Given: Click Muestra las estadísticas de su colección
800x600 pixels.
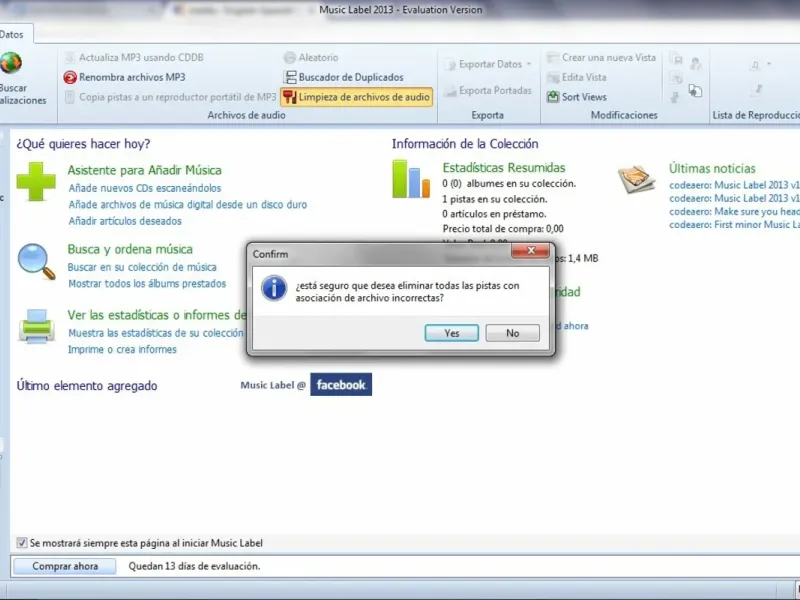Looking at the screenshot, I should click(x=156, y=333).
